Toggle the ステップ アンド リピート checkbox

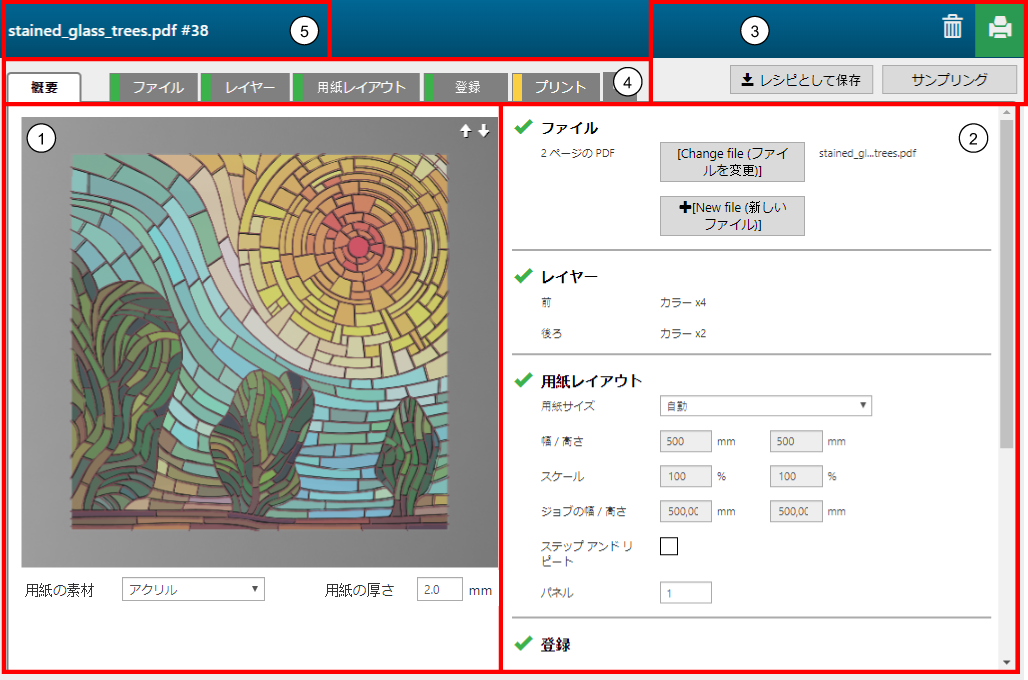pos(669,546)
